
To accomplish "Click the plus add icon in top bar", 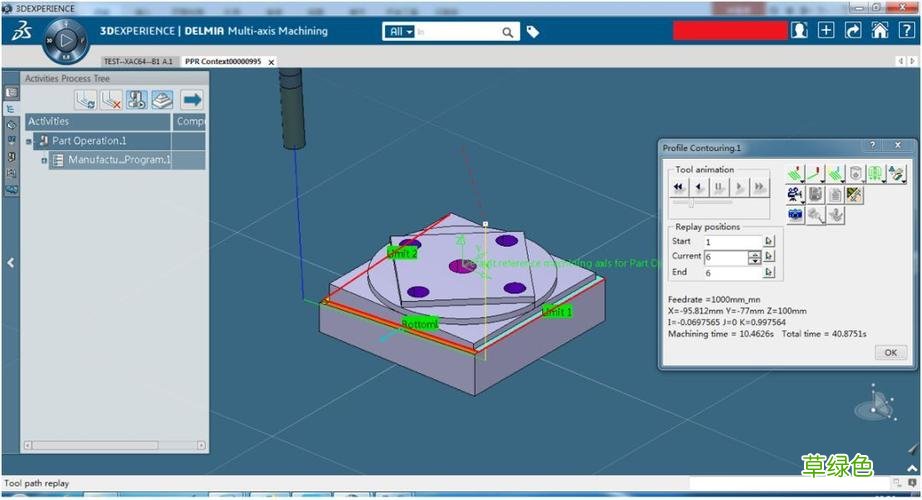I will click(x=826, y=30).
